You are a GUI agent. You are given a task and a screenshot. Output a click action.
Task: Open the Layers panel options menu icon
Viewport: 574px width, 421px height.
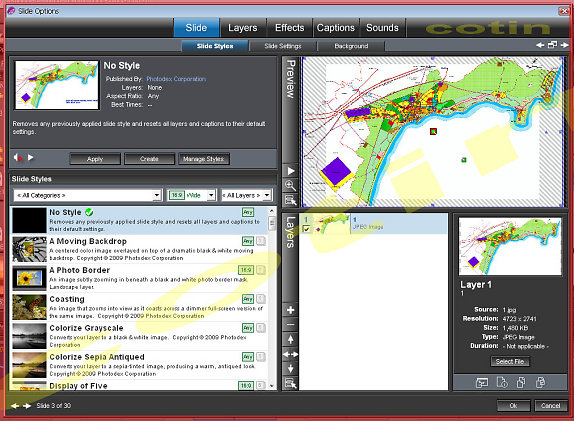coord(291,383)
